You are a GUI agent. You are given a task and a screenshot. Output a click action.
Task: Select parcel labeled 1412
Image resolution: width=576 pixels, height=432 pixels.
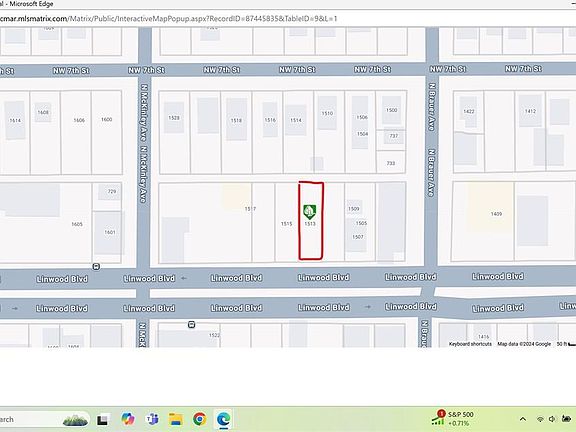tap(530, 111)
